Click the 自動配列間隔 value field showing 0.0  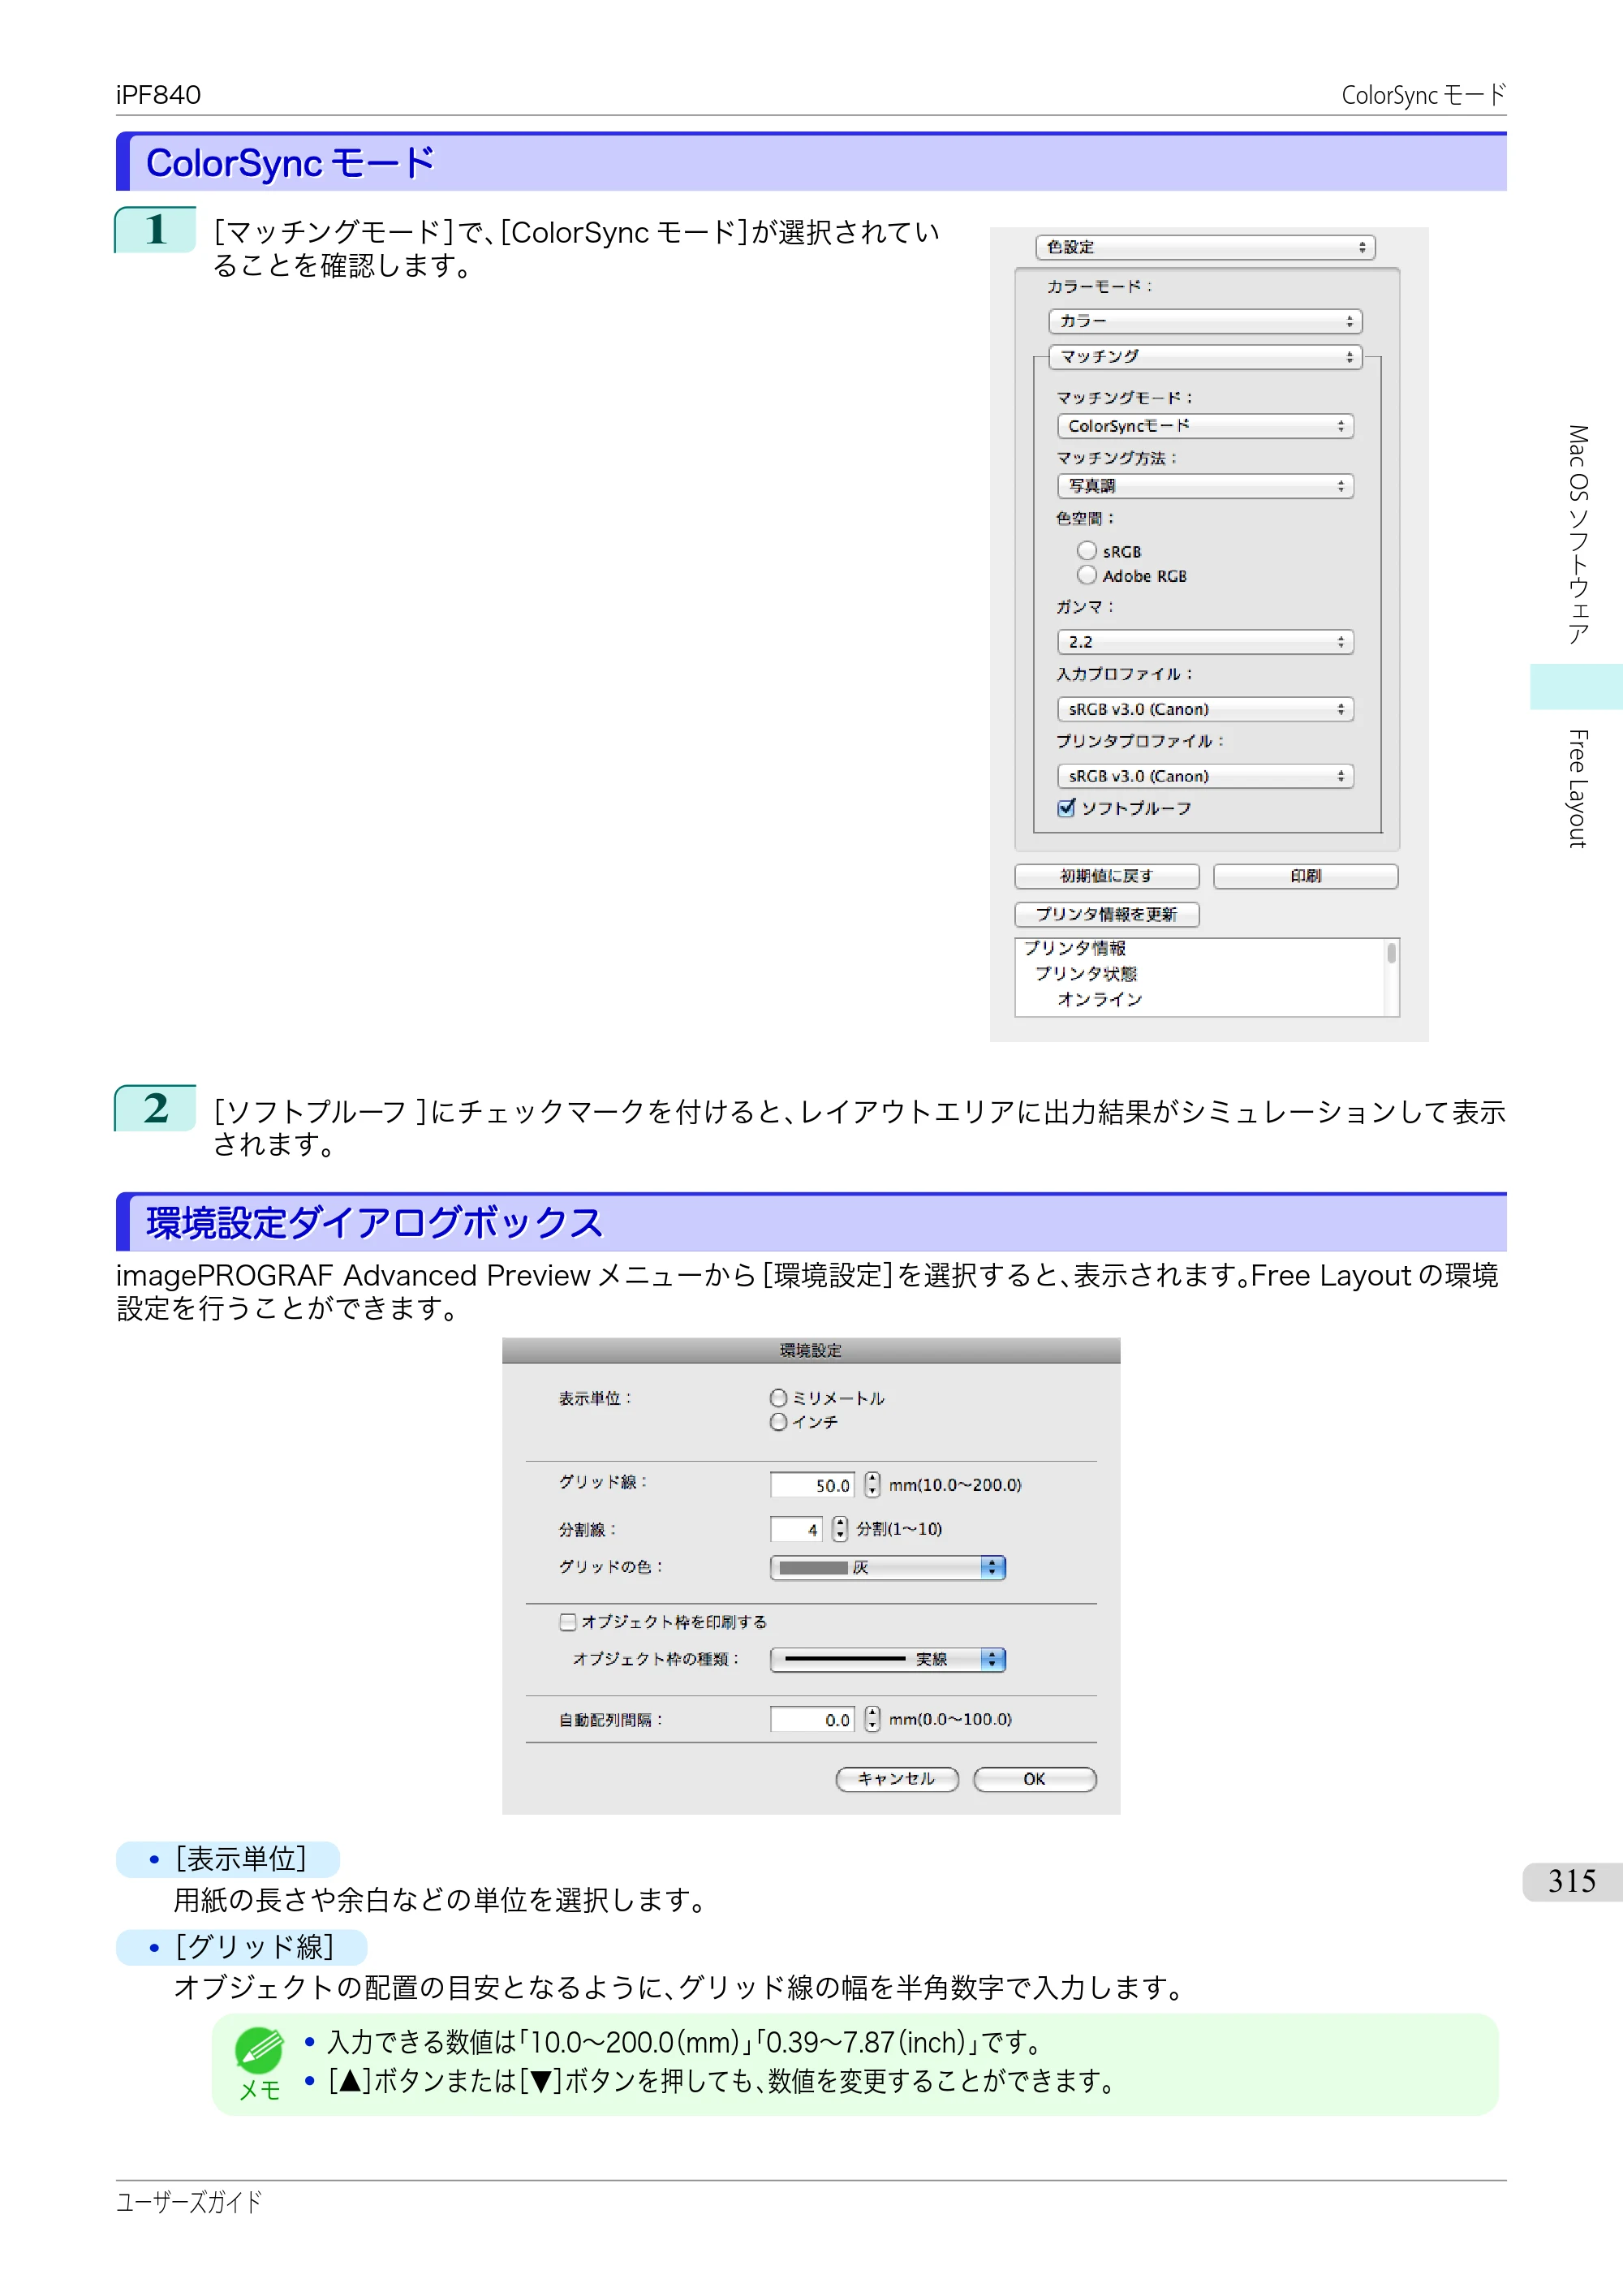point(812,1719)
